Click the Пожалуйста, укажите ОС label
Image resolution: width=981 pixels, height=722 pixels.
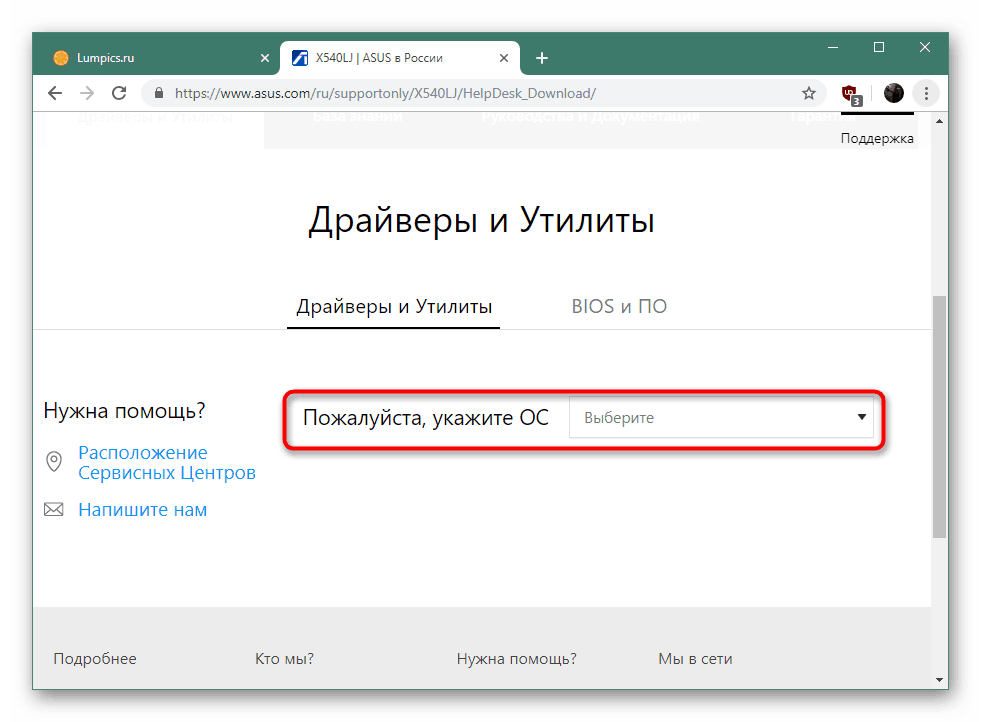pyautogui.click(x=425, y=418)
